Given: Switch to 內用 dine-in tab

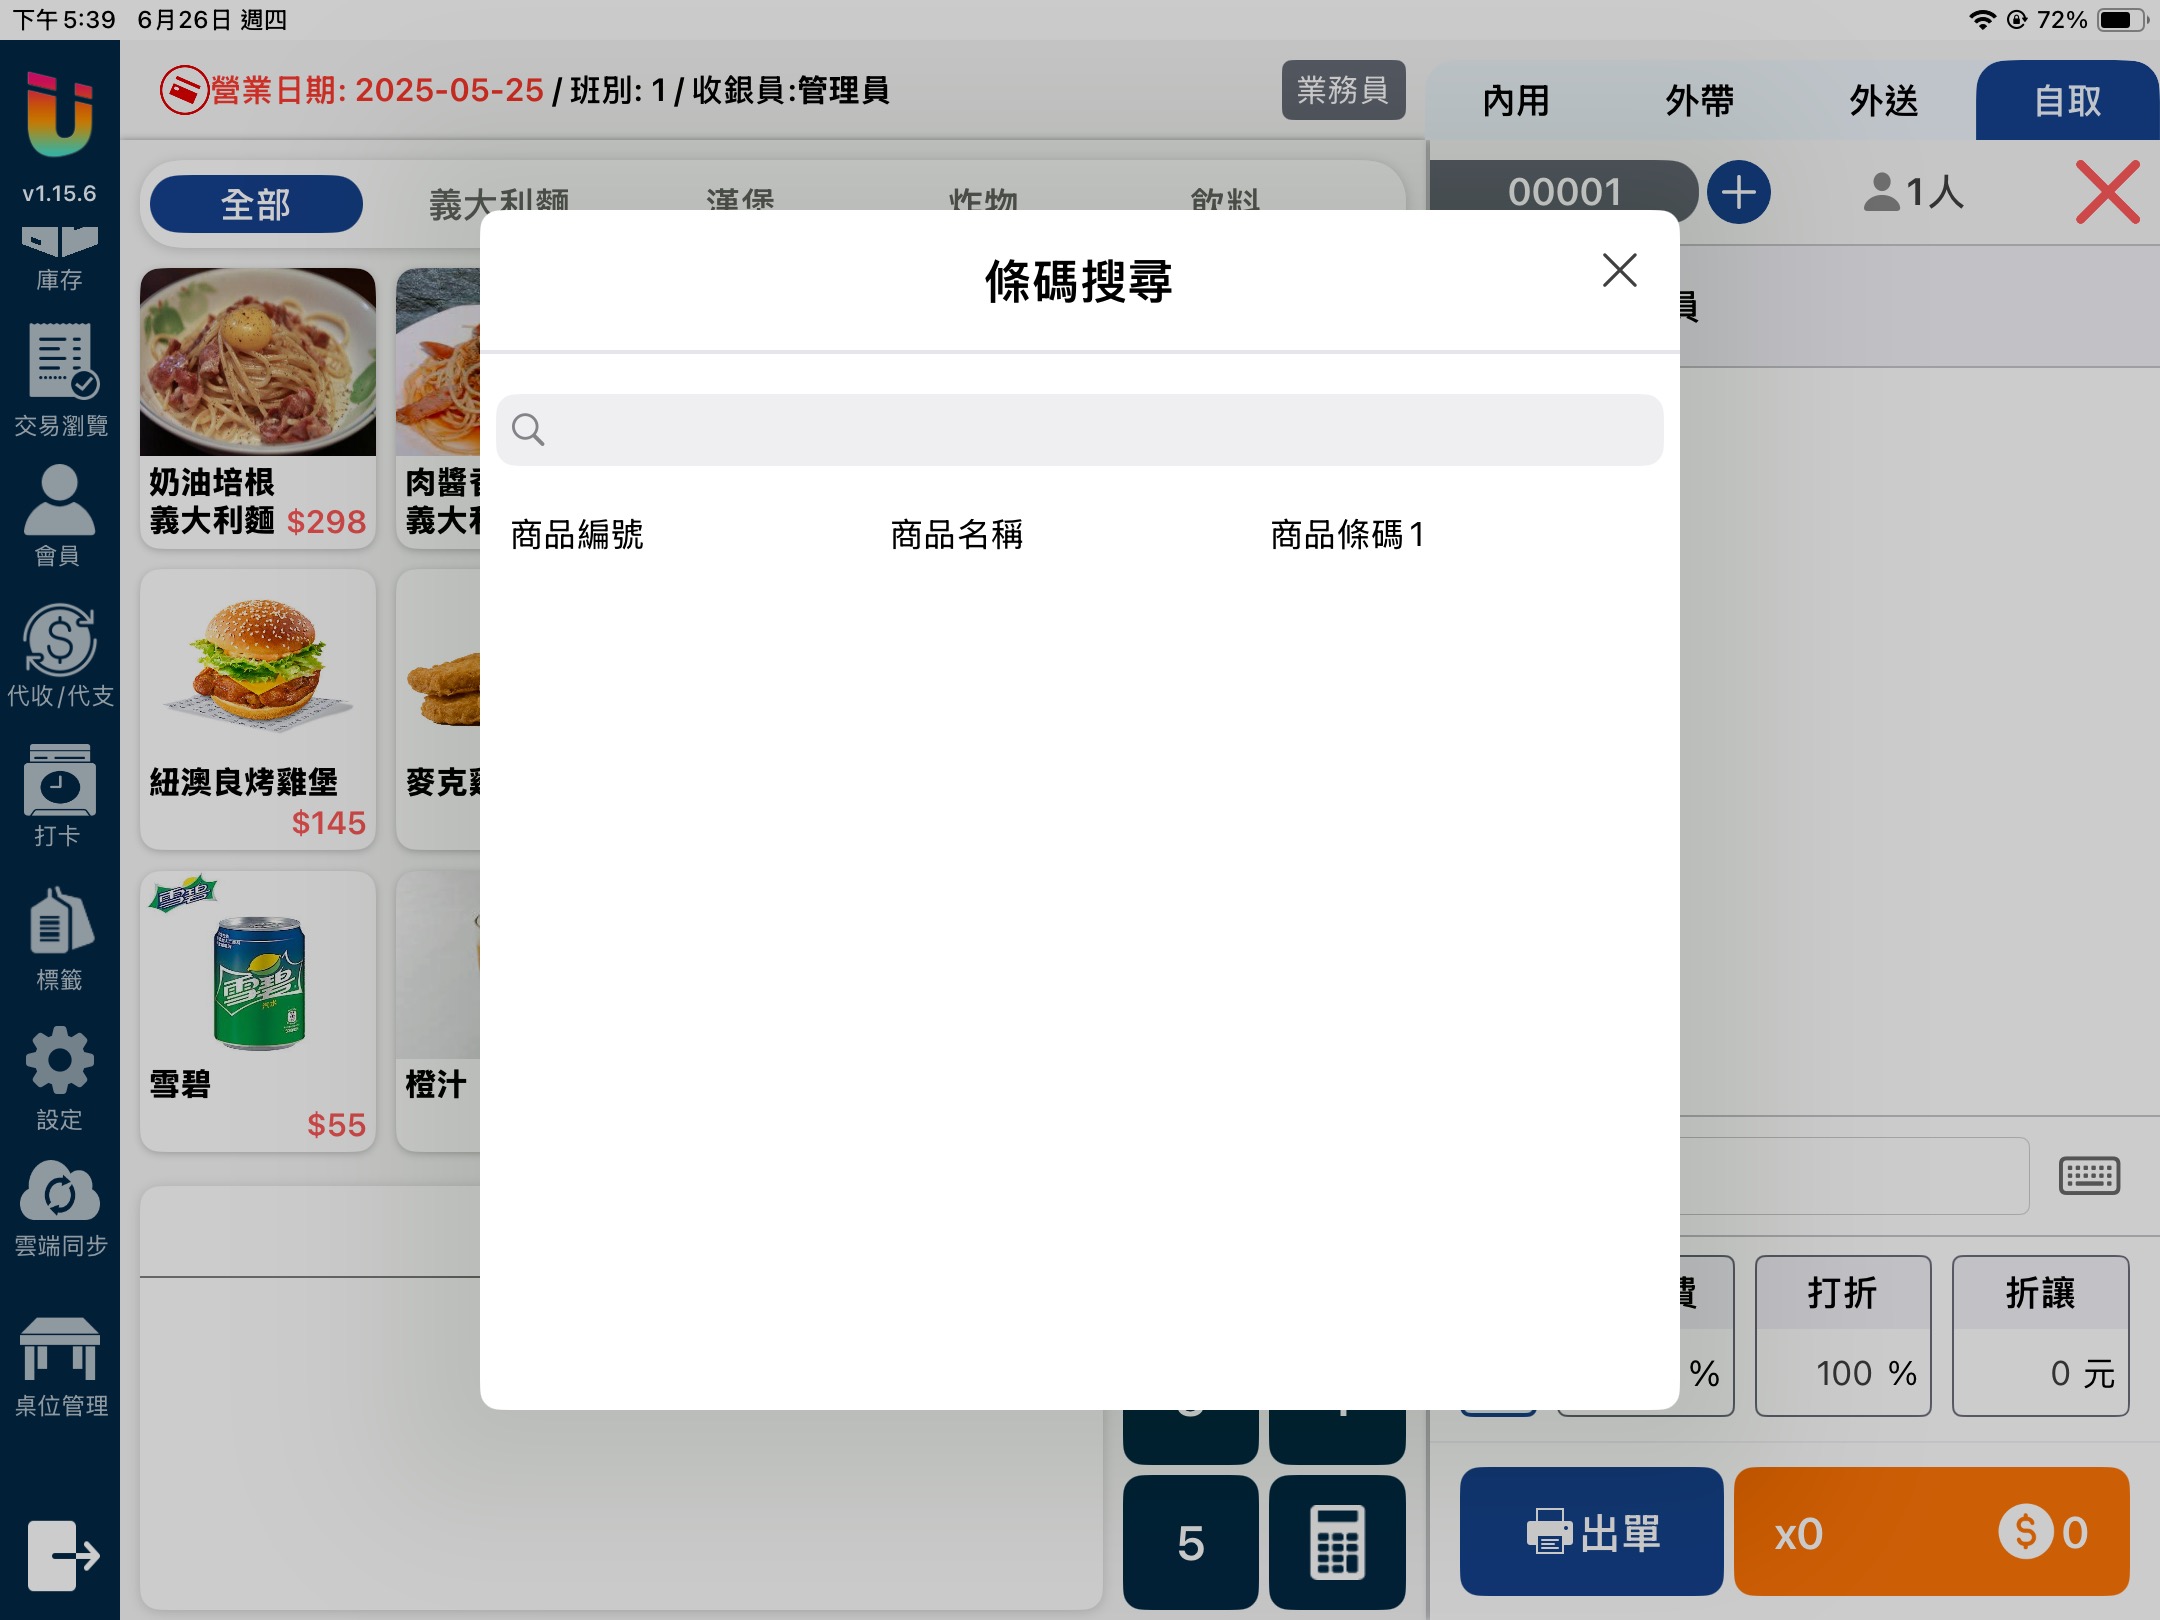Looking at the screenshot, I should point(1516,101).
